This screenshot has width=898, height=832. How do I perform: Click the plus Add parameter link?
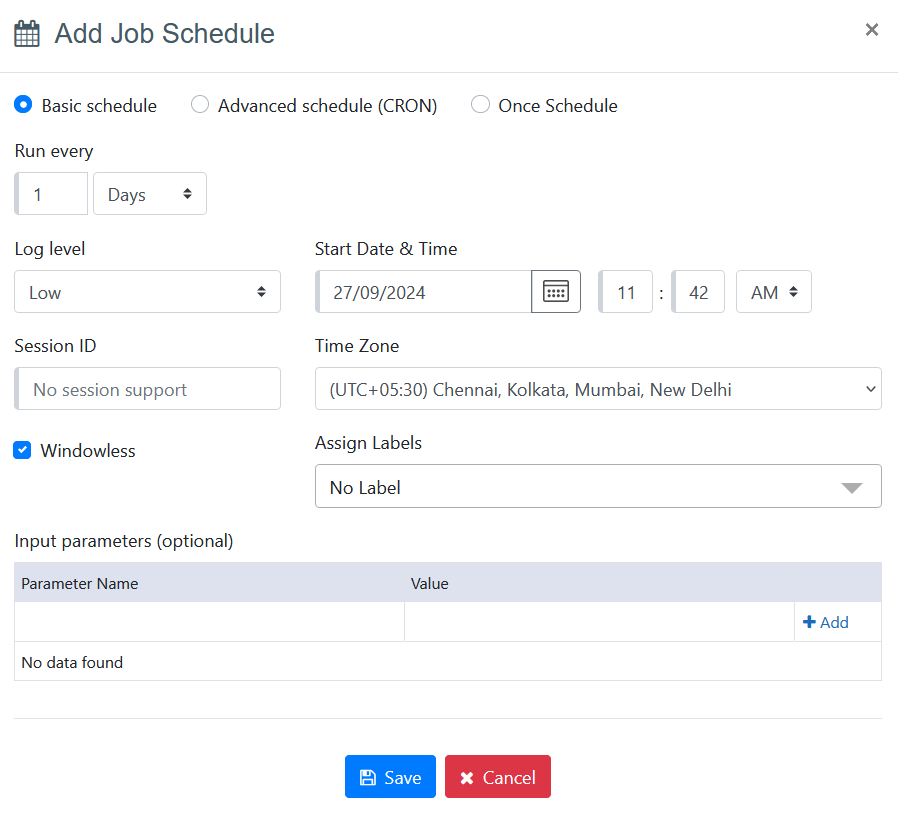[x=826, y=622]
